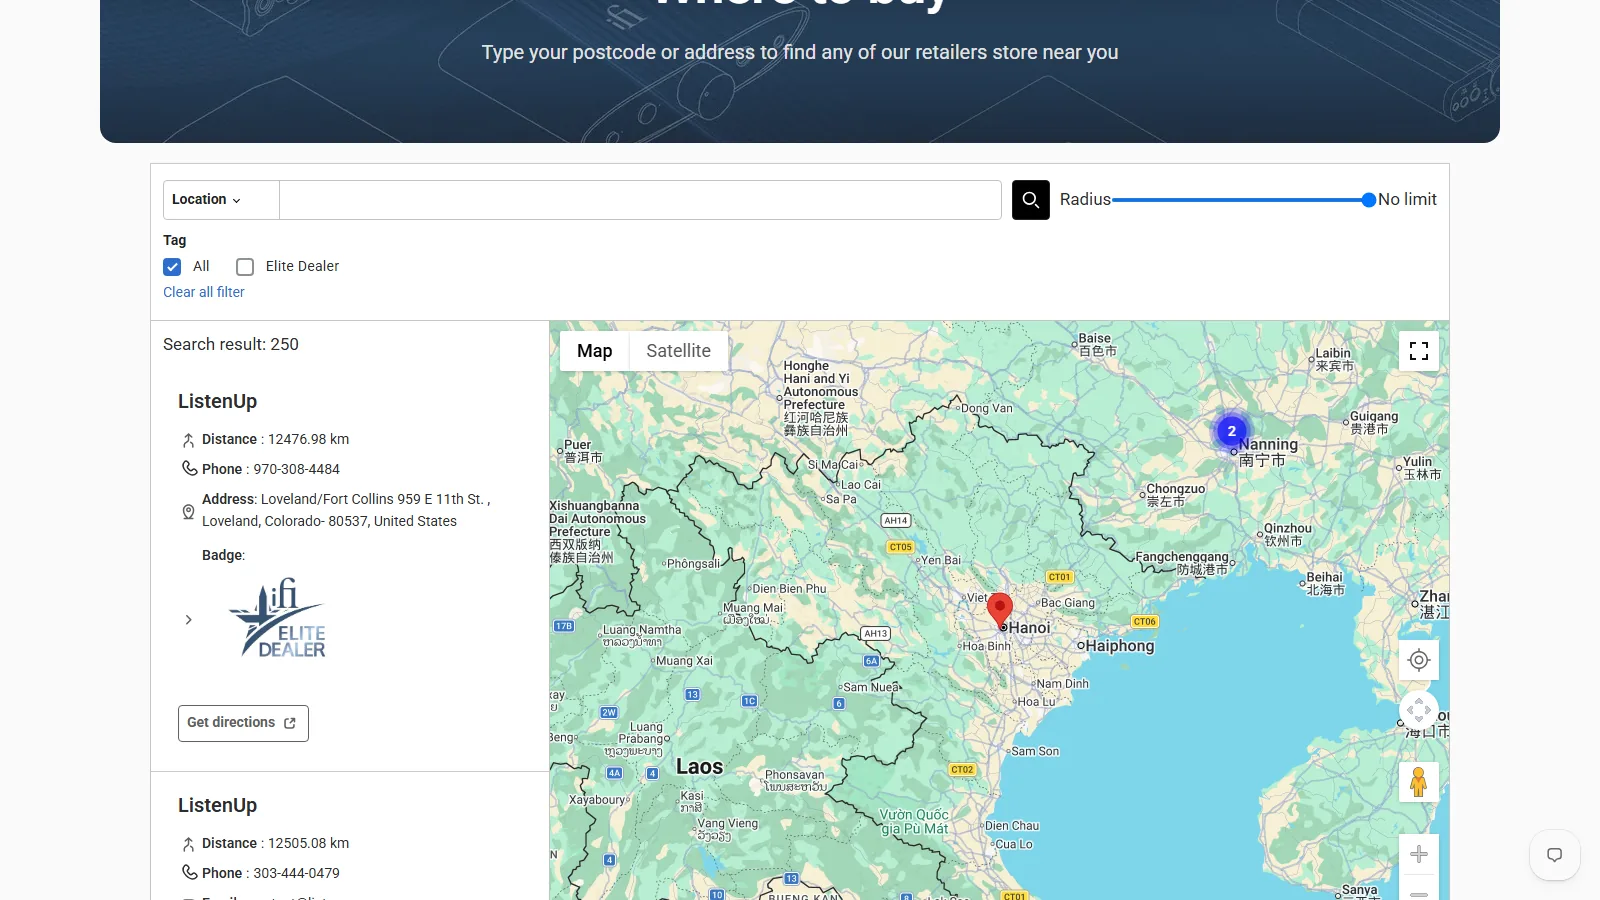Viewport: 1600px width, 900px height.
Task: Enable the Elite Dealer tag filter
Action: pos(245,266)
